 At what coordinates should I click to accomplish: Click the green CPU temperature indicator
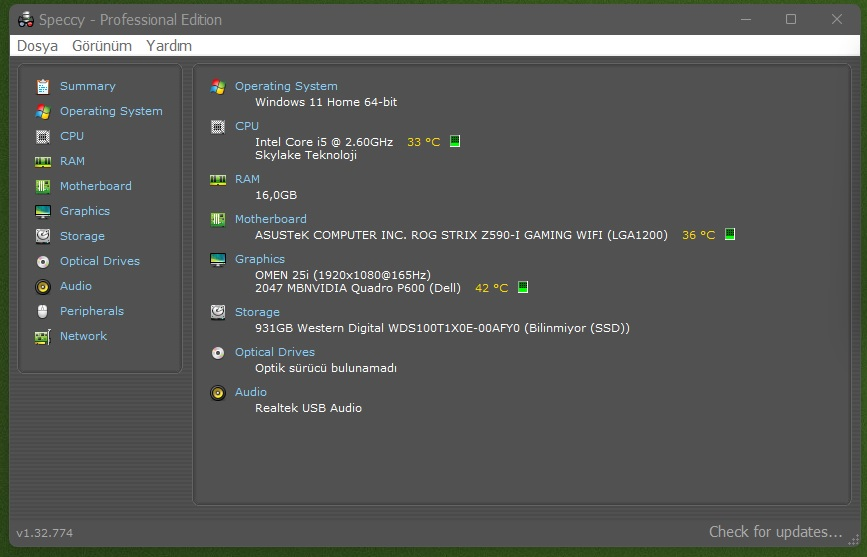pyautogui.click(x=455, y=142)
